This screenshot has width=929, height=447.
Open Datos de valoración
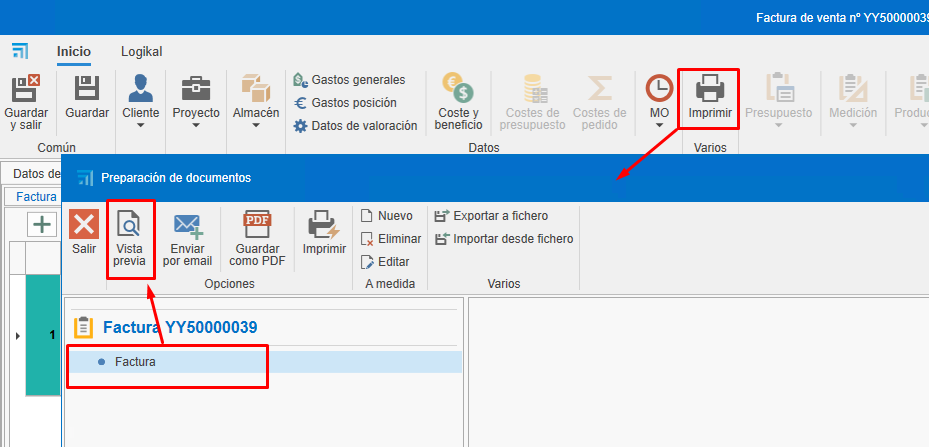click(x=355, y=126)
